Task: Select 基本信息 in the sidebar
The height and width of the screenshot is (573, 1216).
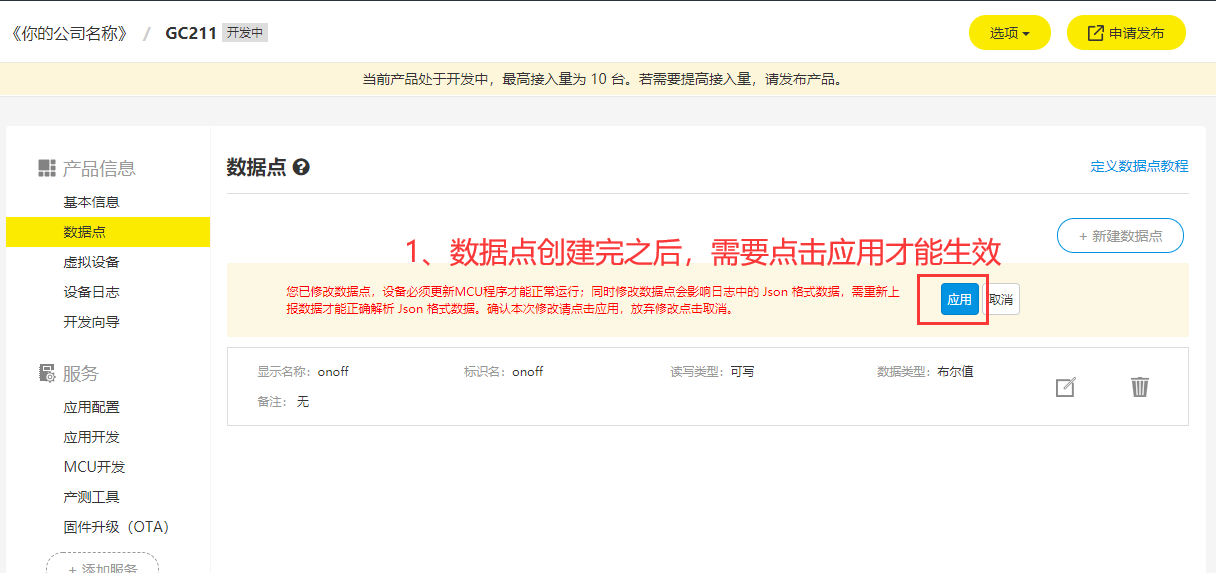Action: (x=91, y=202)
